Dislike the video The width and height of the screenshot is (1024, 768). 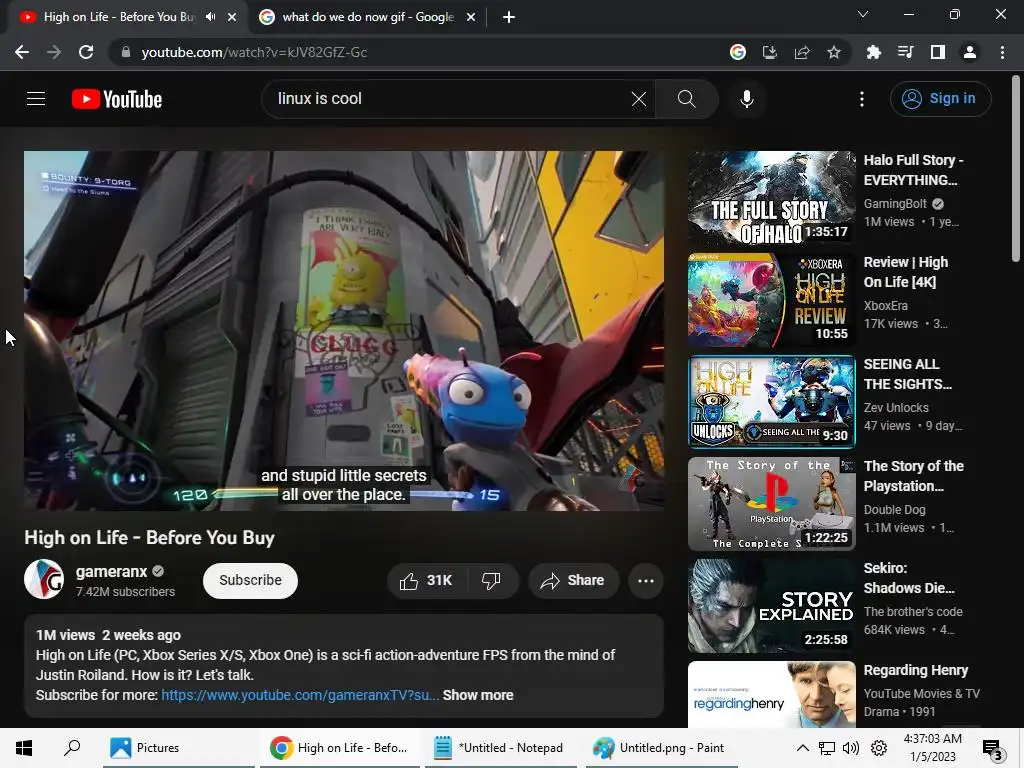pos(492,581)
